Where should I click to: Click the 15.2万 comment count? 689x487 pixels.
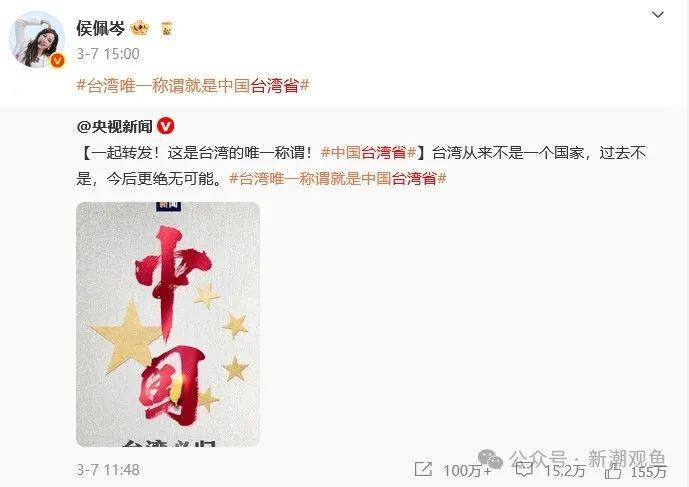click(x=565, y=471)
